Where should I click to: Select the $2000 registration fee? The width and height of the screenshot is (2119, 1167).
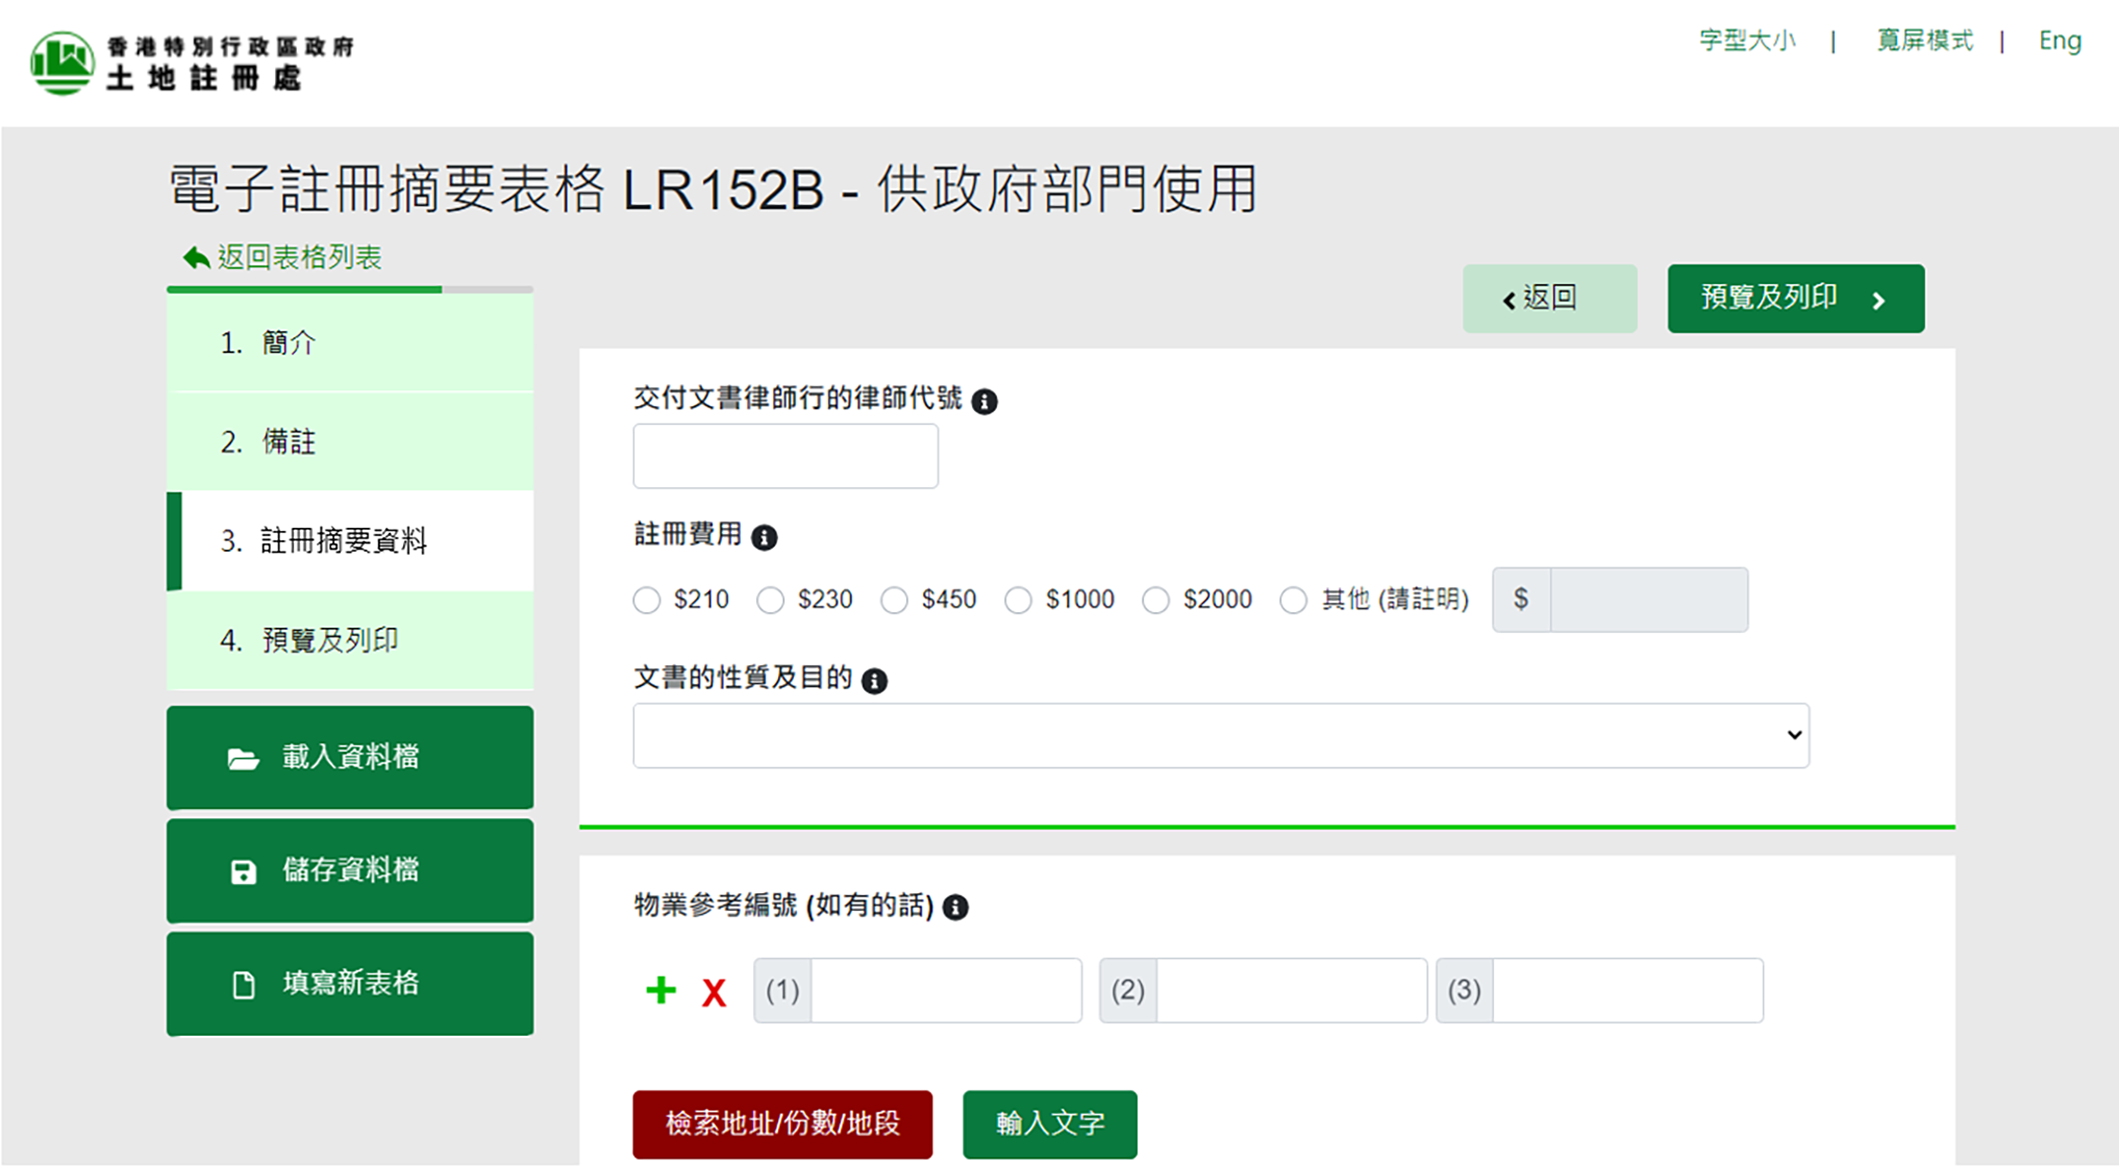click(1156, 600)
